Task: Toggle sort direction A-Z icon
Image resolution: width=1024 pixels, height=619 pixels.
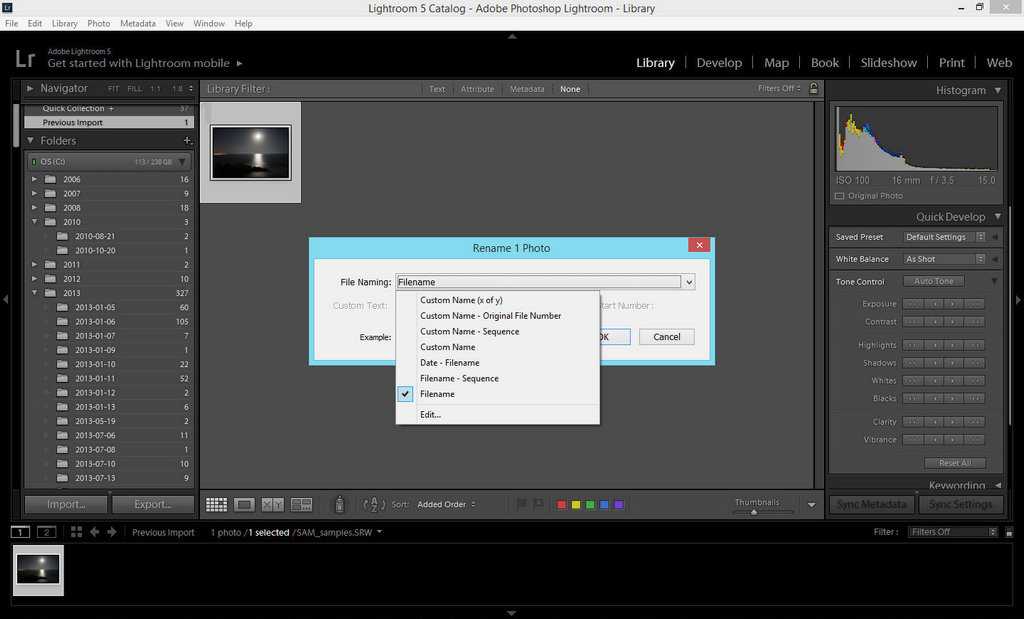Action: [x=374, y=505]
